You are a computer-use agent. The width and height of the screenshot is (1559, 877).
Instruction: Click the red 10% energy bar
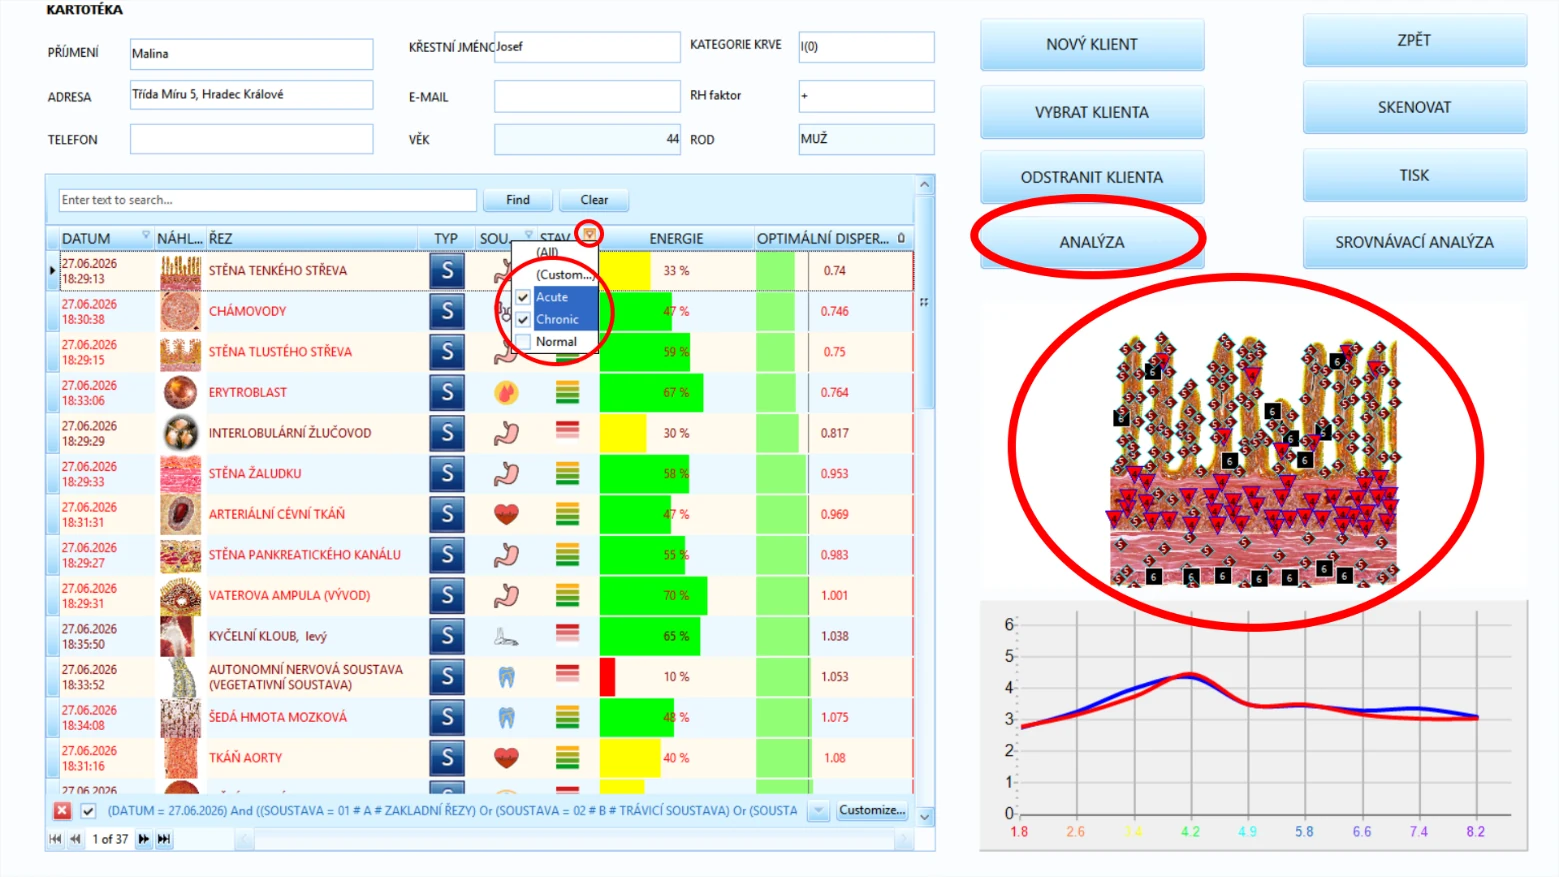pos(607,677)
